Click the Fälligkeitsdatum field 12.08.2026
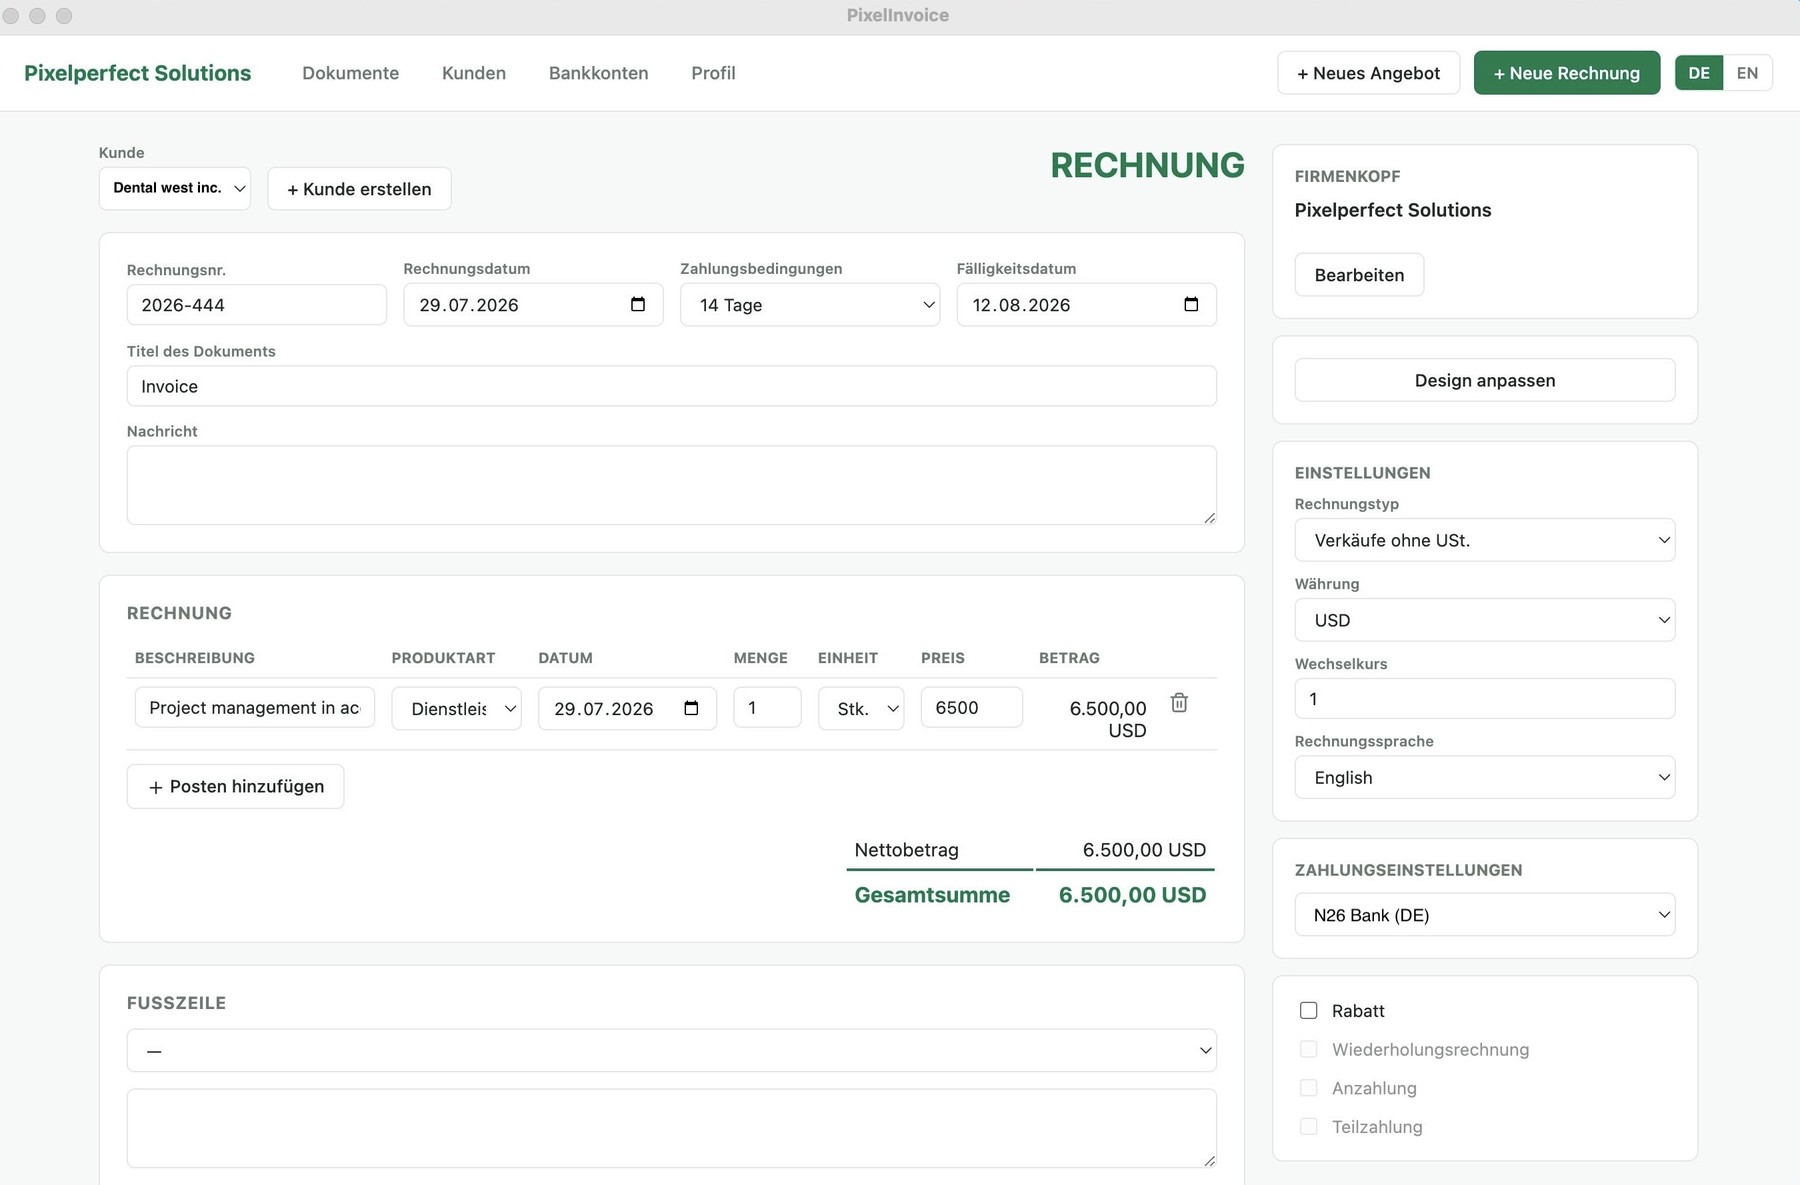 1087,305
